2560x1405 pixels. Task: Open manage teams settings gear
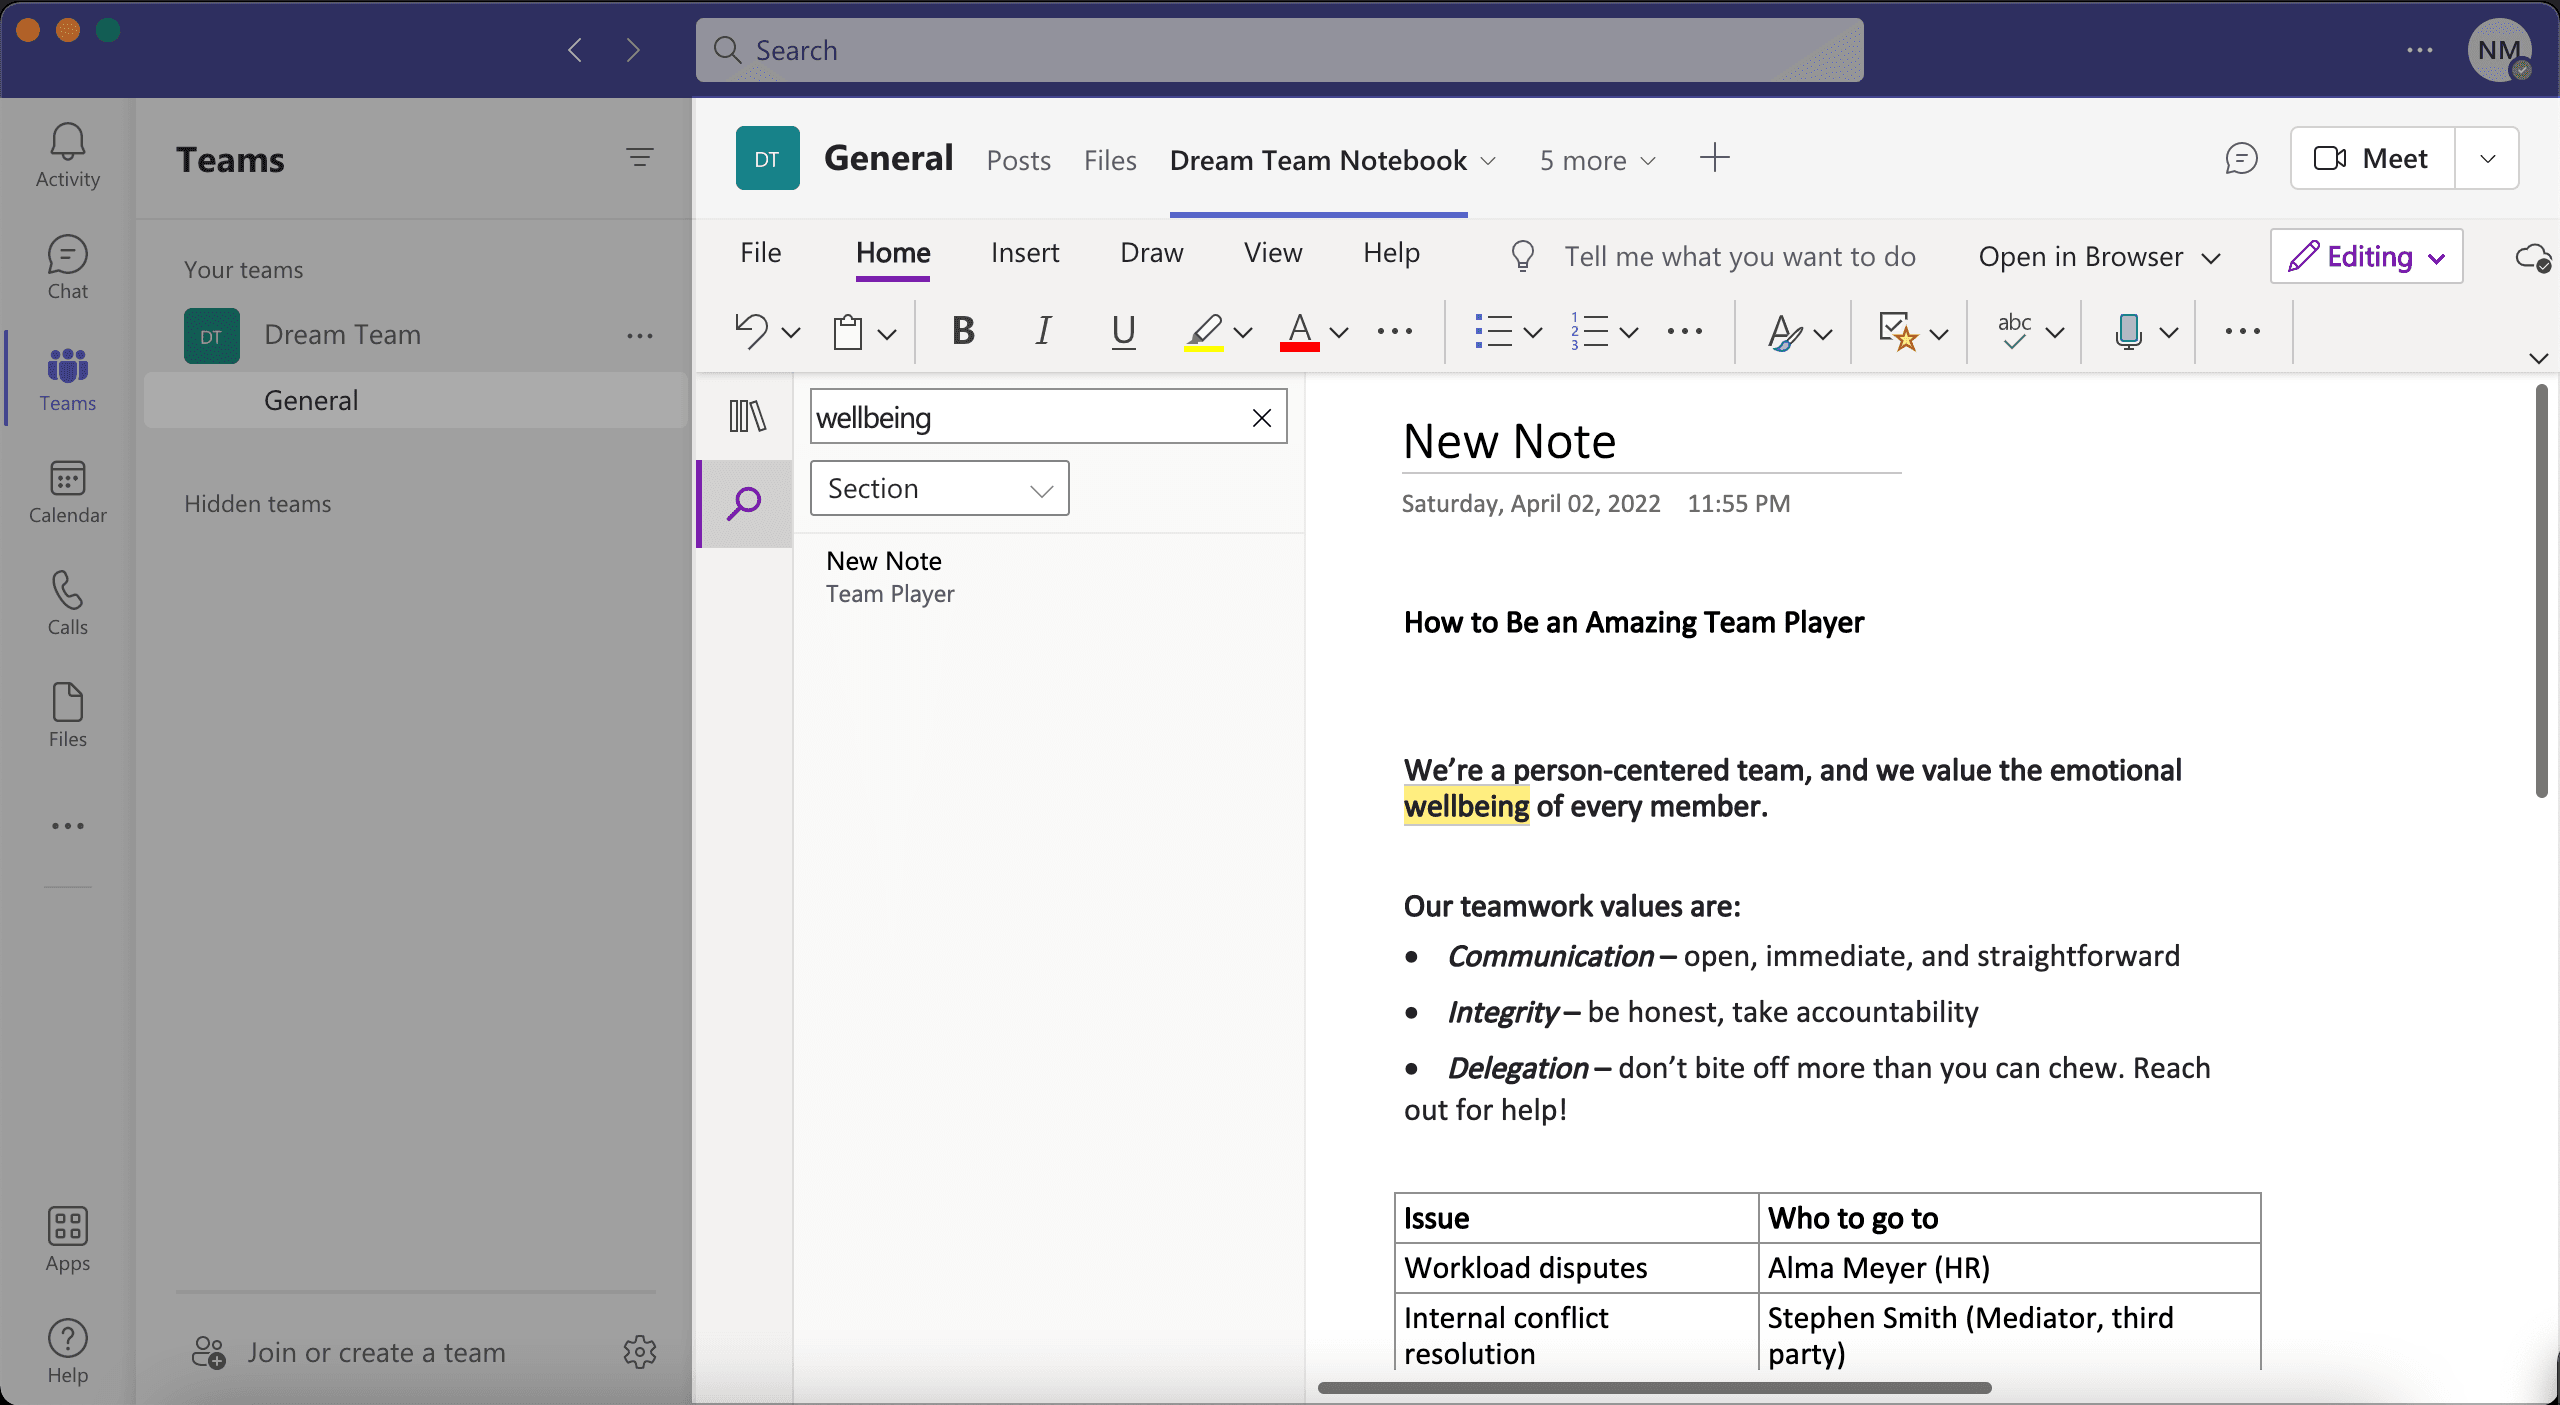tap(640, 1352)
